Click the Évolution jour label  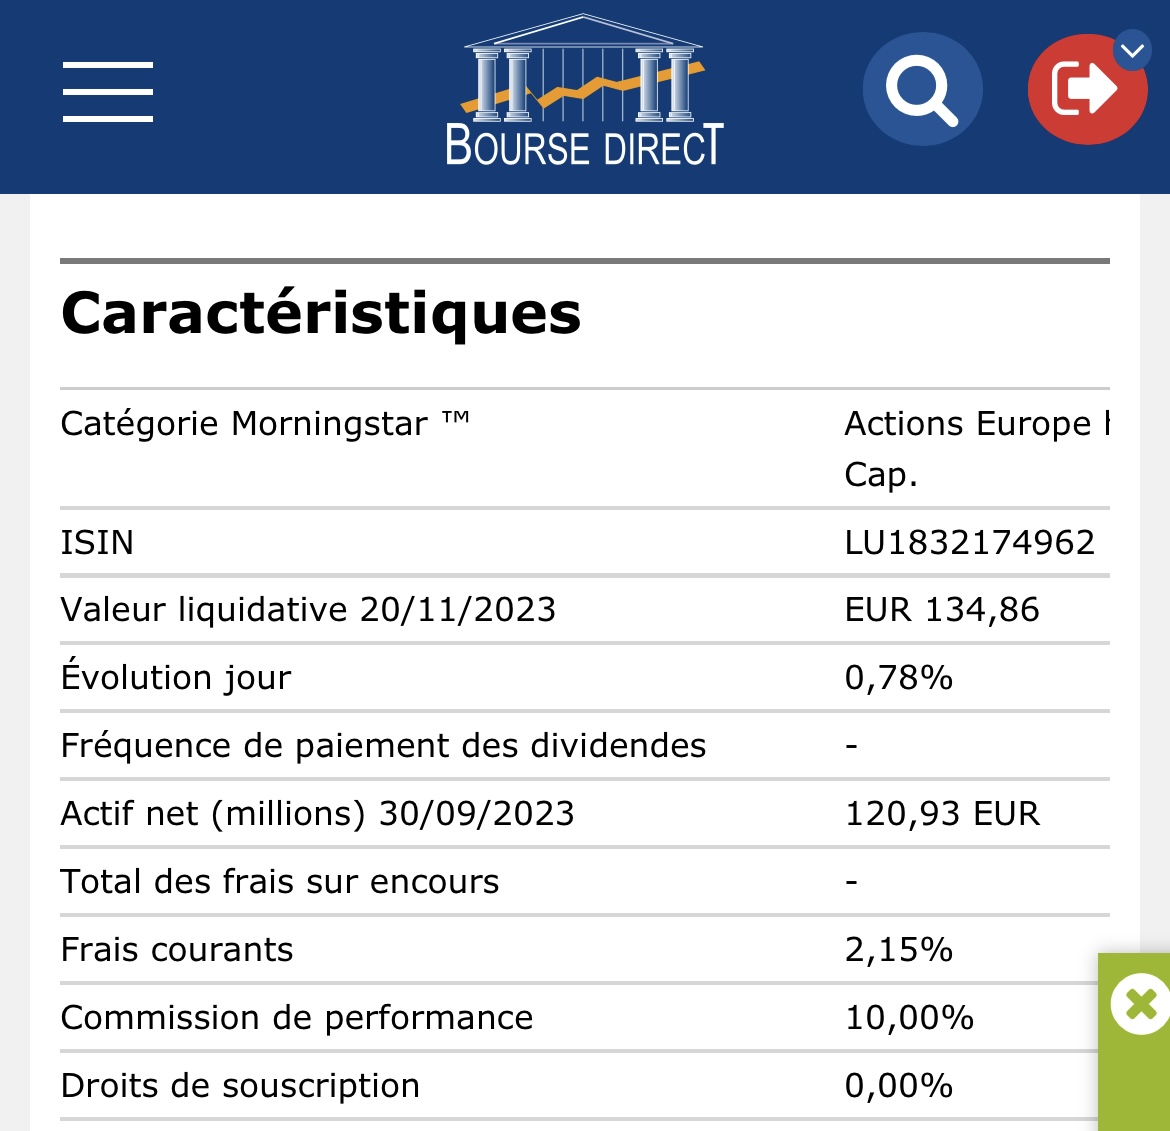click(176, 676)
